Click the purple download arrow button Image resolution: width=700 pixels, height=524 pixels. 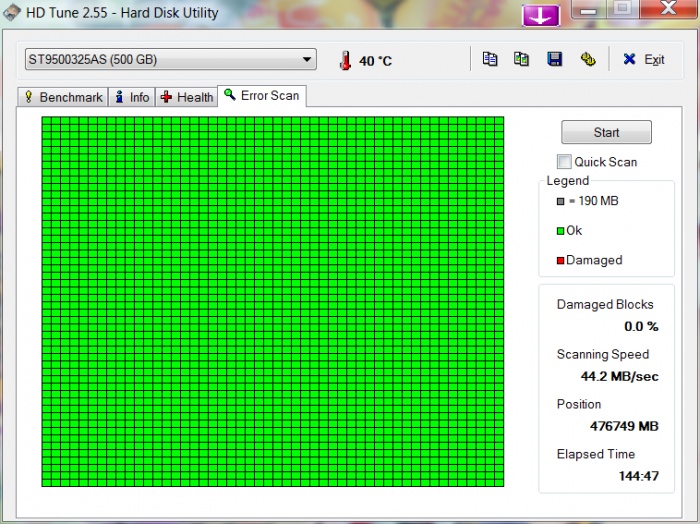pyautogui.click(x=541, y=15)
